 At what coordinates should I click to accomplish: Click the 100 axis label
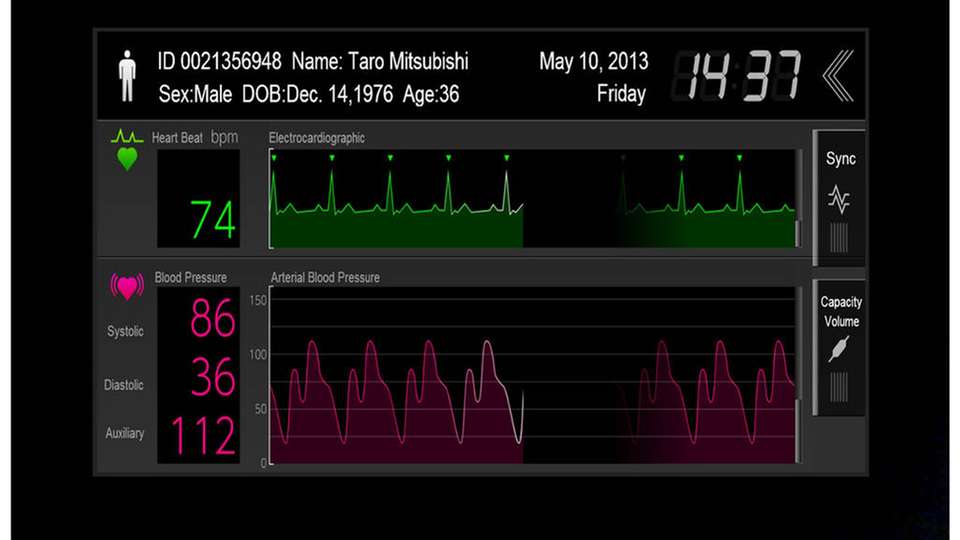258,354
